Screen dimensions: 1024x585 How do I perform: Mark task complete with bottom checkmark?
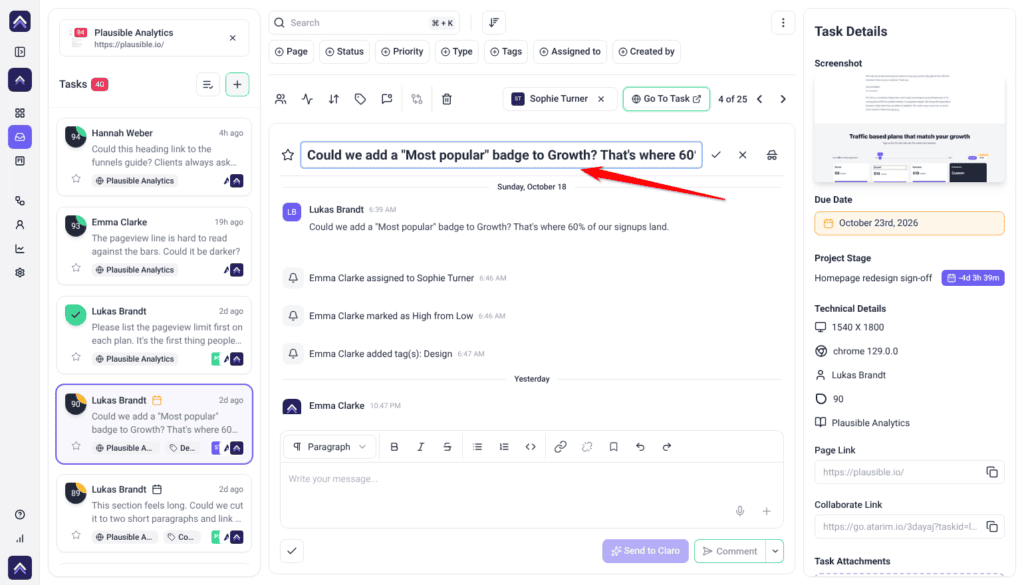(x=292, y=551)
